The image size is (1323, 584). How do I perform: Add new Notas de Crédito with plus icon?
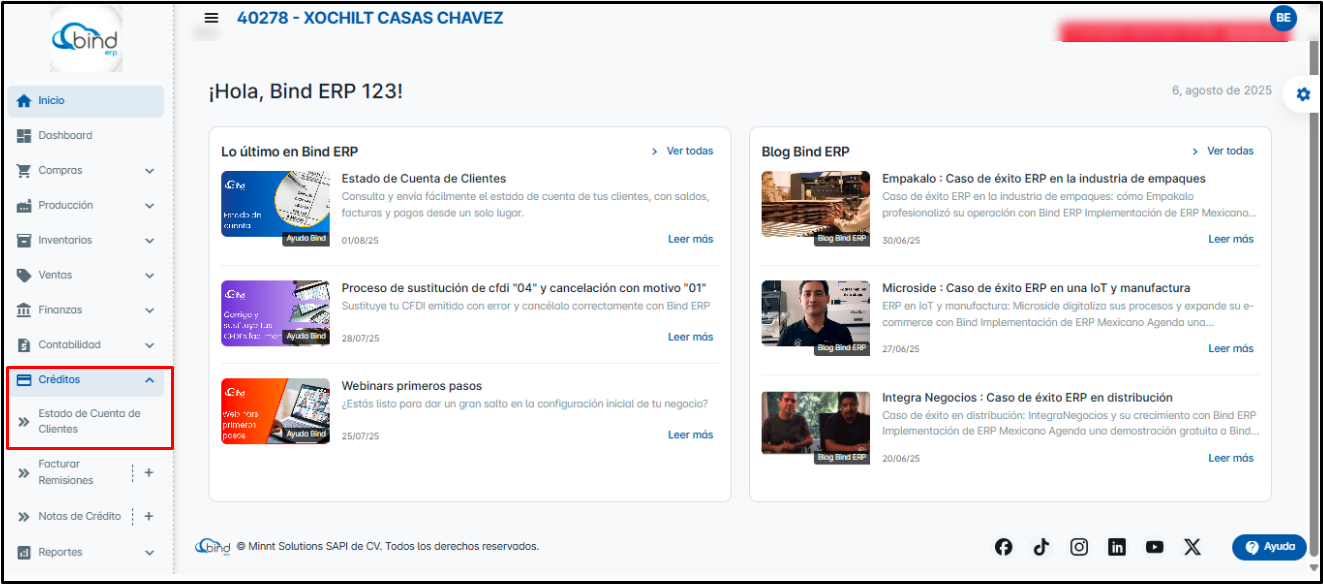(149, 517)
